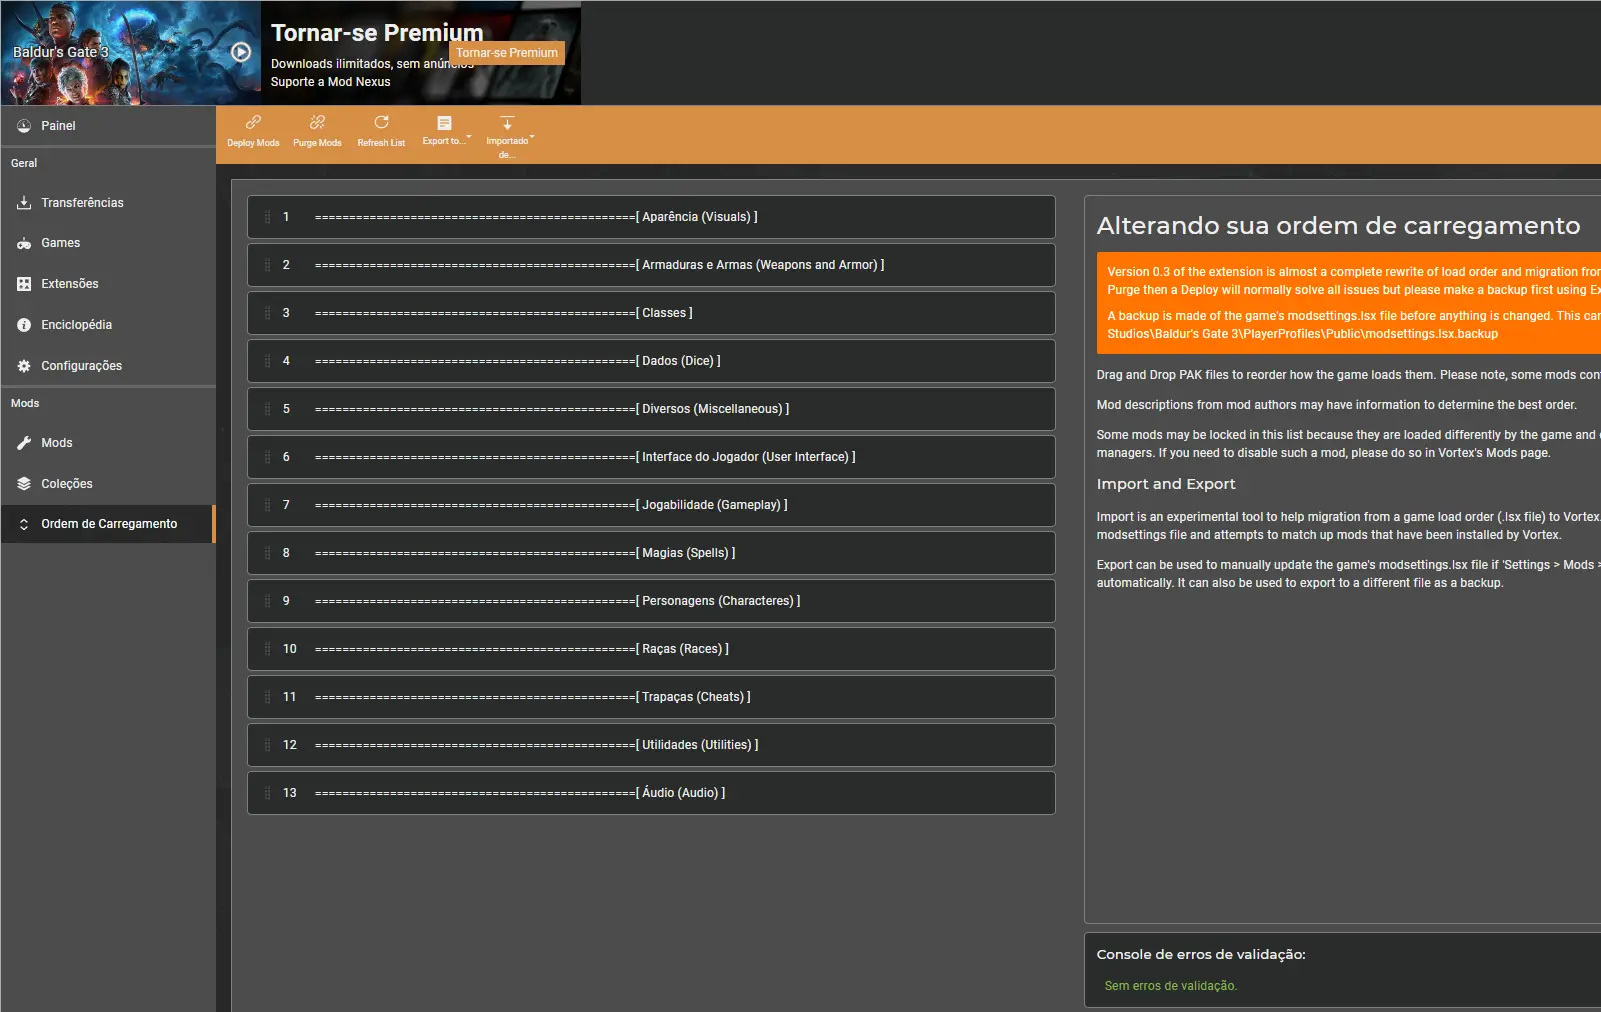Open the Painel dashboard page

[x=108, y=126]
